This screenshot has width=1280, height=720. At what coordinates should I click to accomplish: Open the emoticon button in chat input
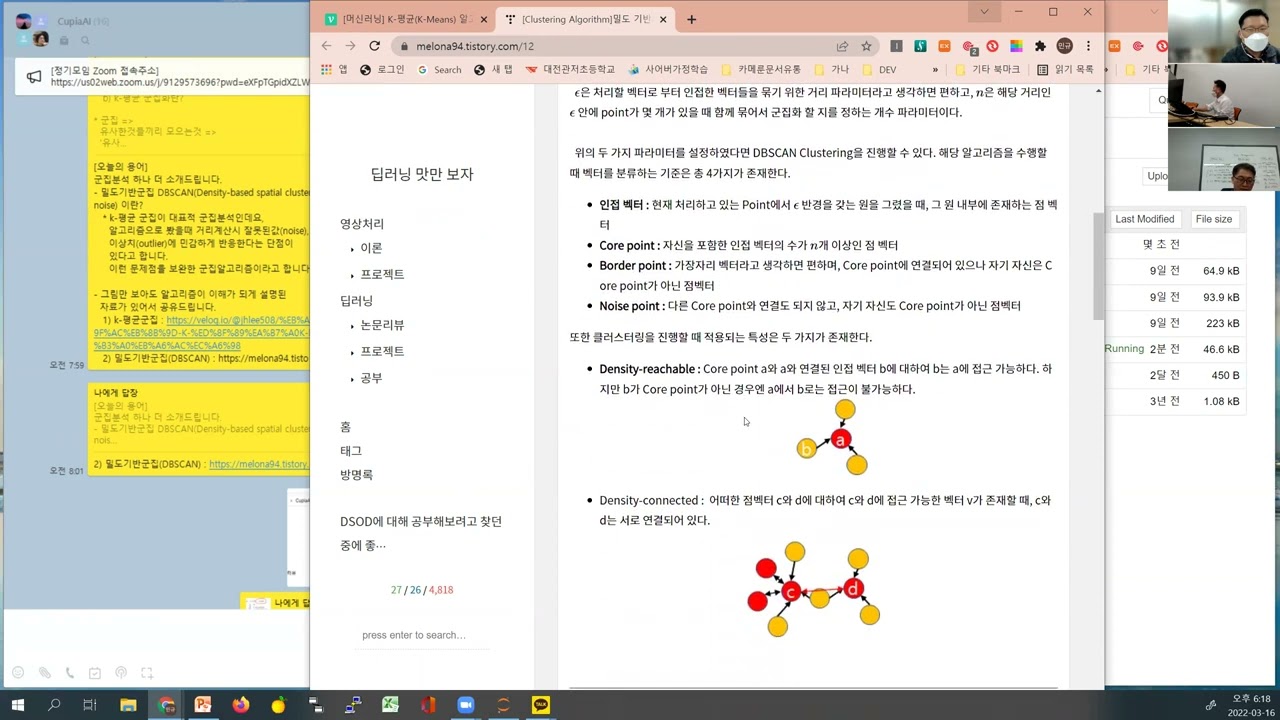point(18,673)
